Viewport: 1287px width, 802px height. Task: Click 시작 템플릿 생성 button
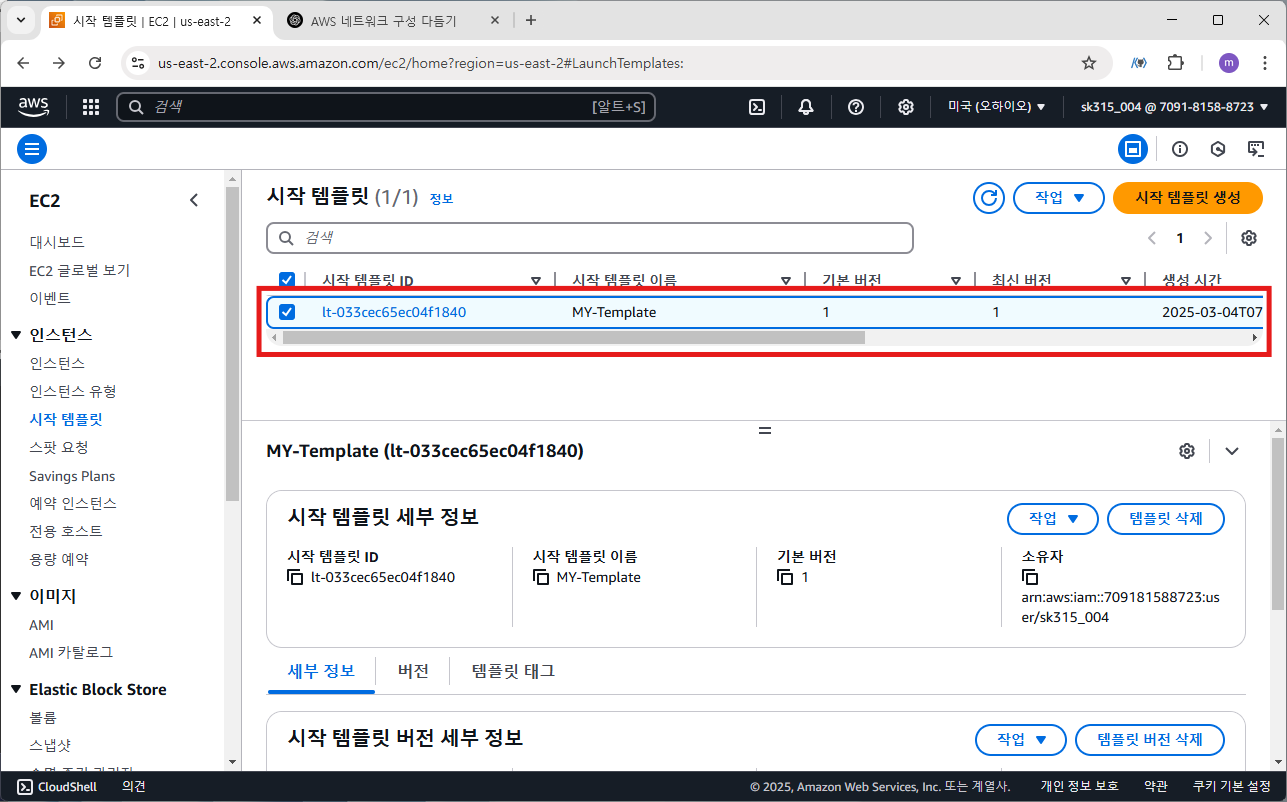(1188, 198)
